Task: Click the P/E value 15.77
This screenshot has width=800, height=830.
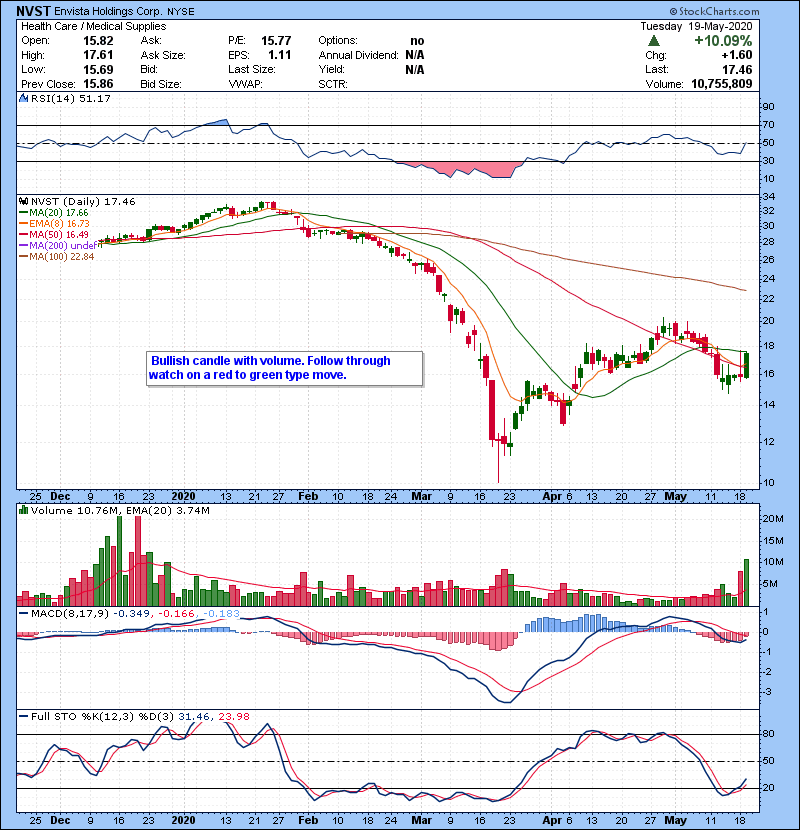Action: tap(276, 41)
